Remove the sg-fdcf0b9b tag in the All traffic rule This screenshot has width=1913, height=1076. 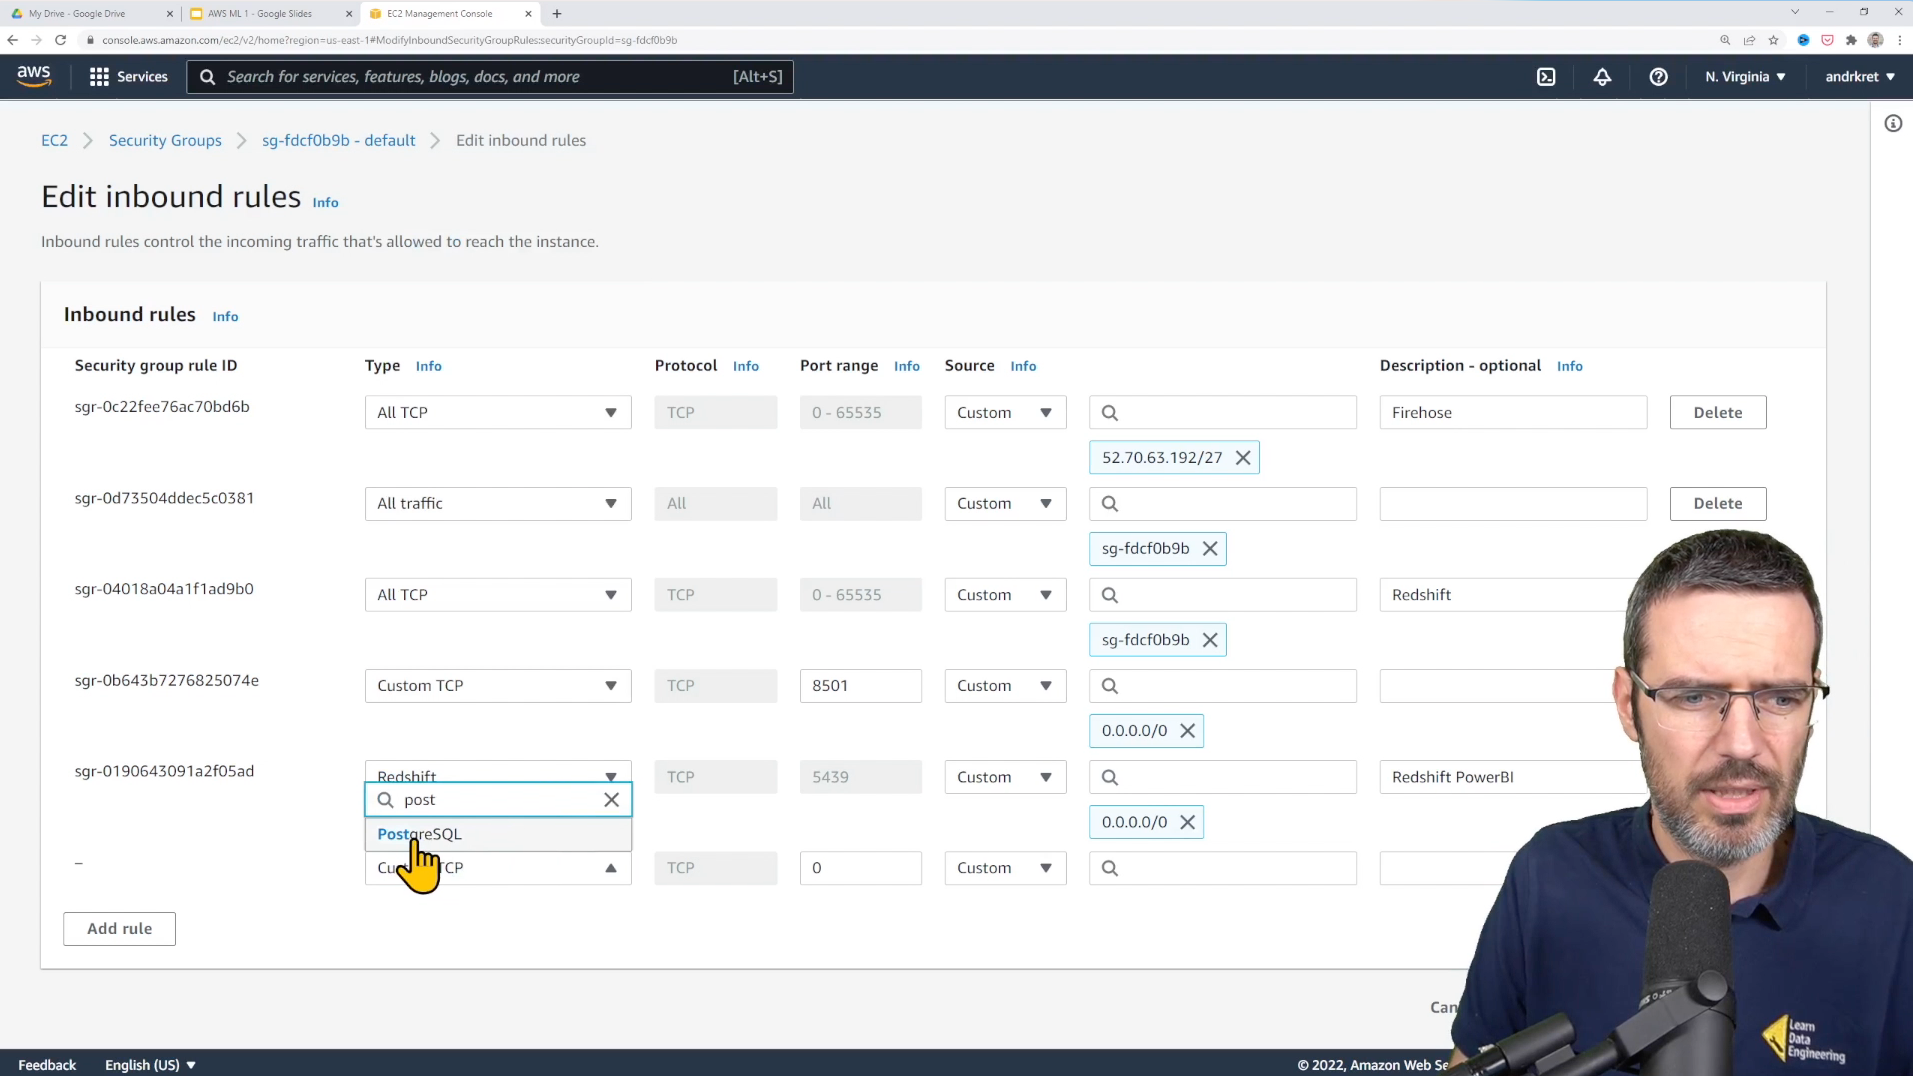pos(1210,549)
